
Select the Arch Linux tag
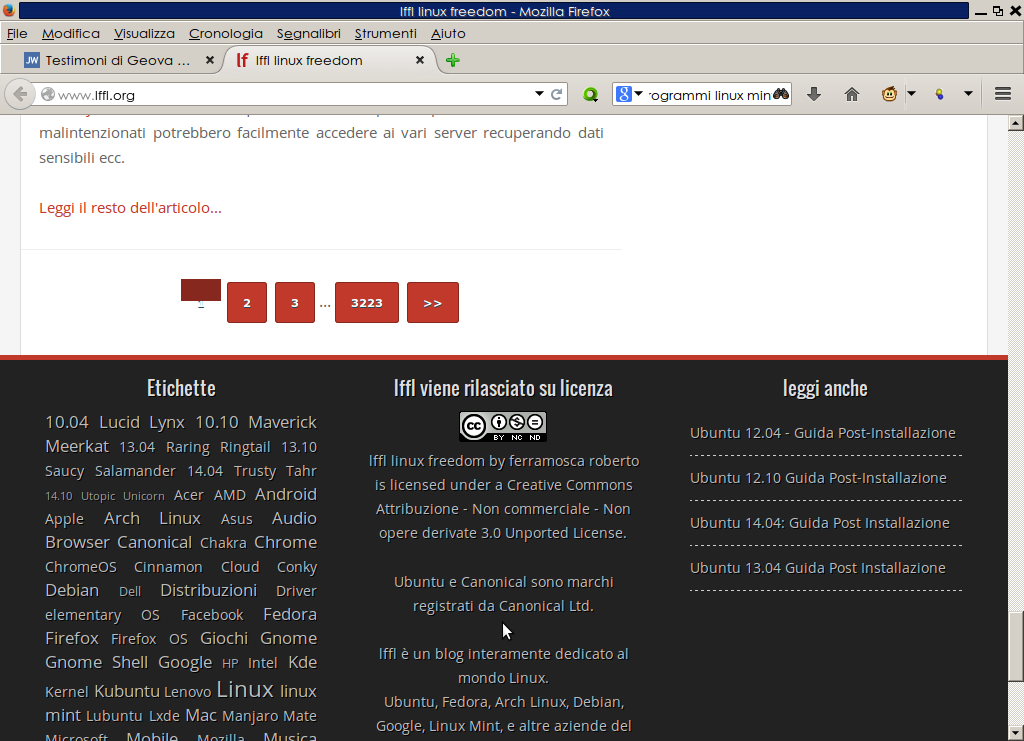click(x=152, y=518)
